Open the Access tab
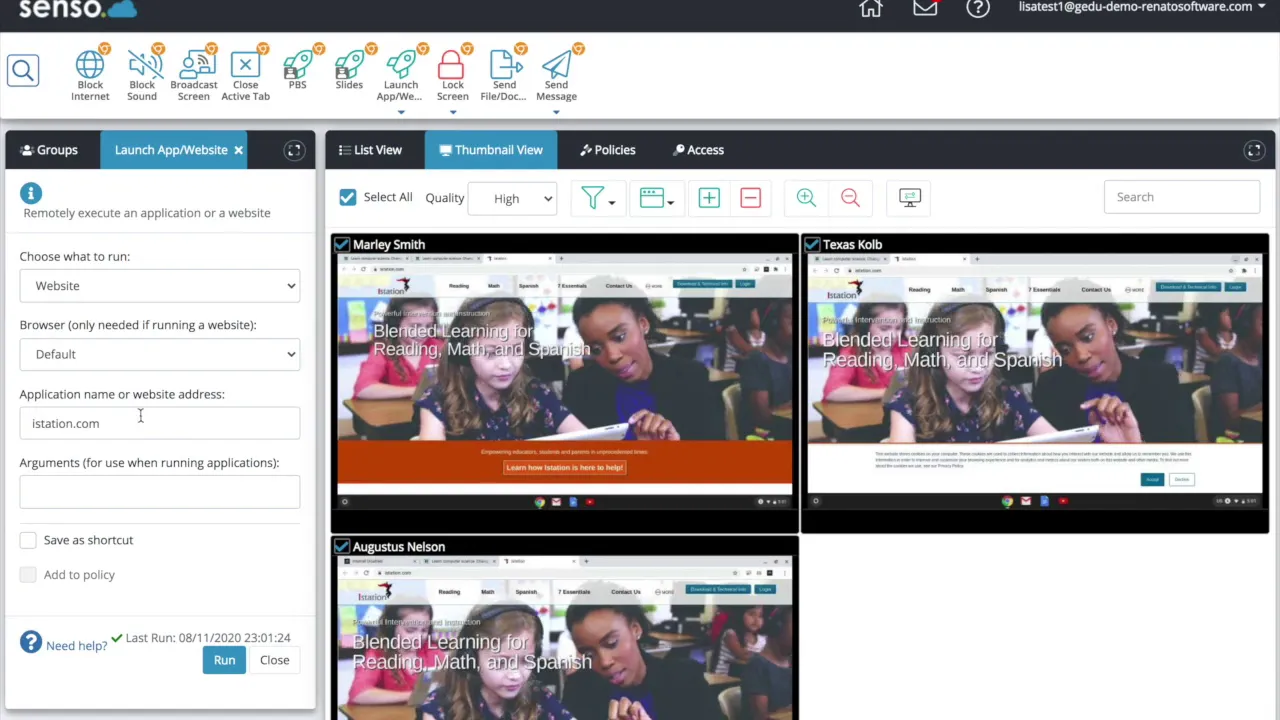This screenshot has width=1280, height=720. click(x=699, y=150)
